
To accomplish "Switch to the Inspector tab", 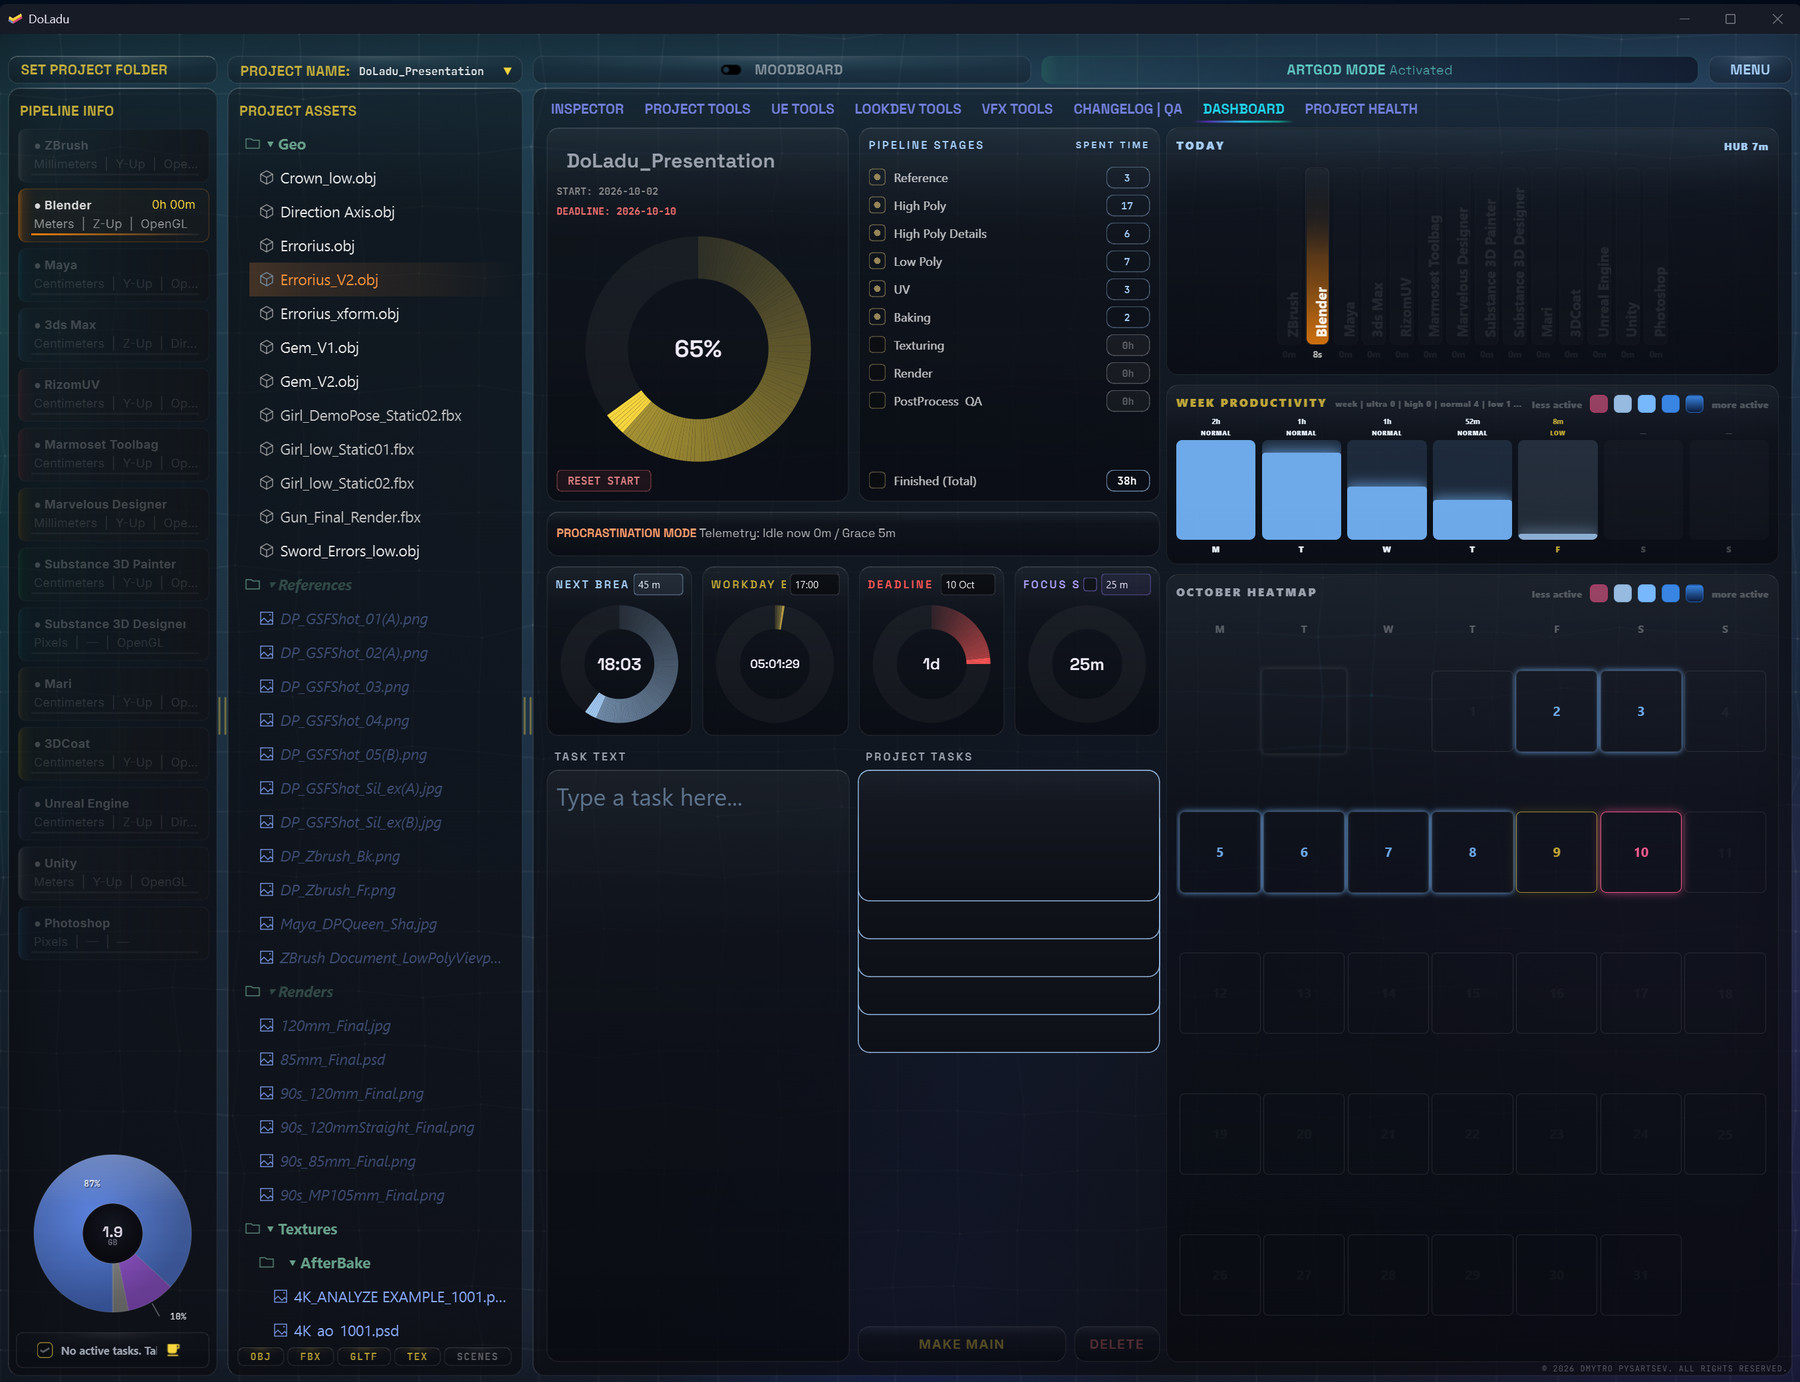I will (x=587, y=109).
